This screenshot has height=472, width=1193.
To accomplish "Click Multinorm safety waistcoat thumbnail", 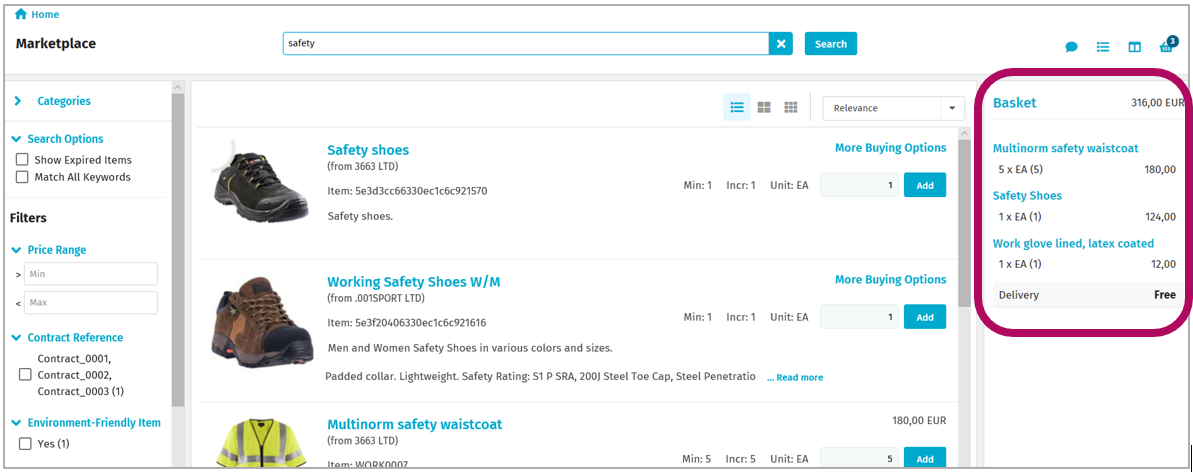I will 263,444.
